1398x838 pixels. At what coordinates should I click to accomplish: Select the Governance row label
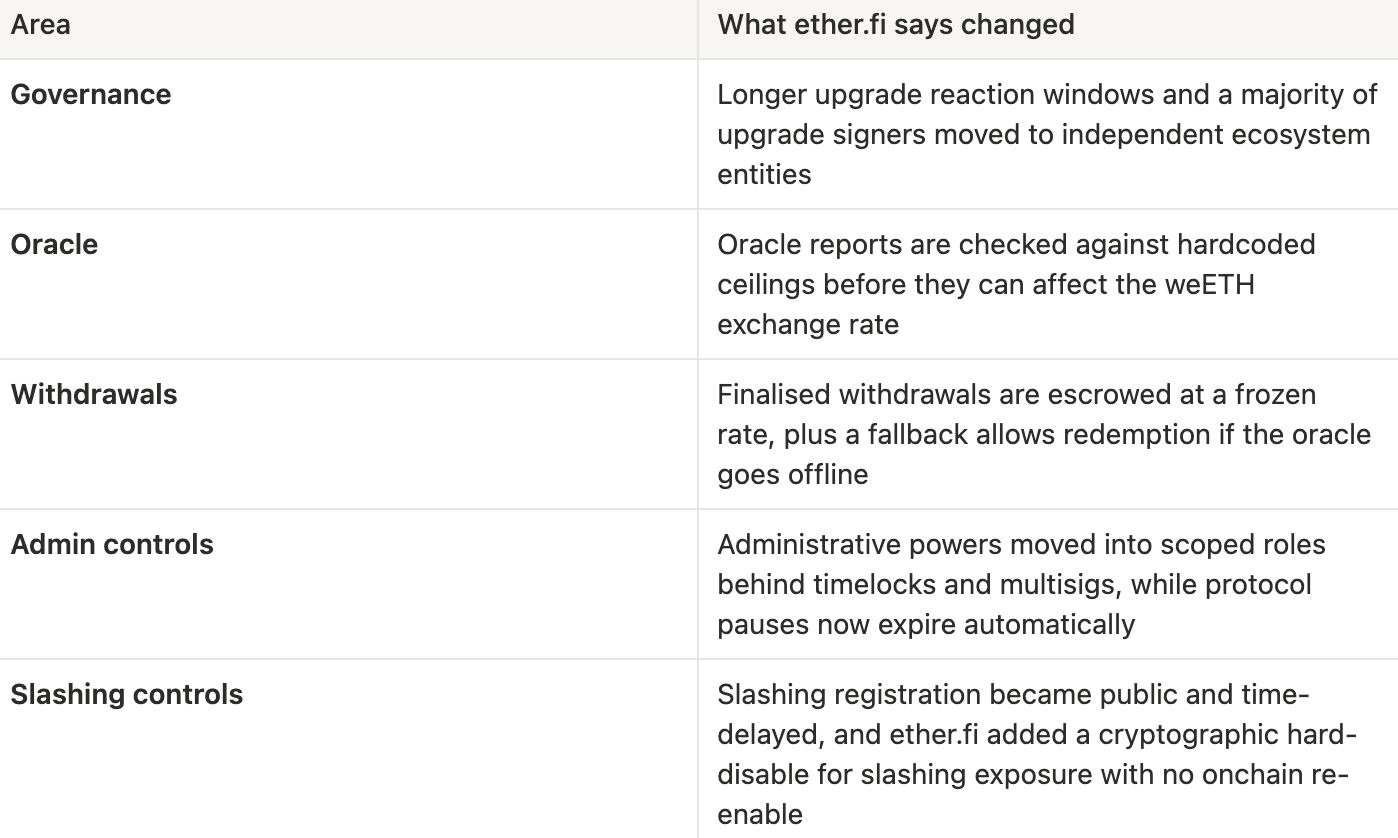(91, 95)
